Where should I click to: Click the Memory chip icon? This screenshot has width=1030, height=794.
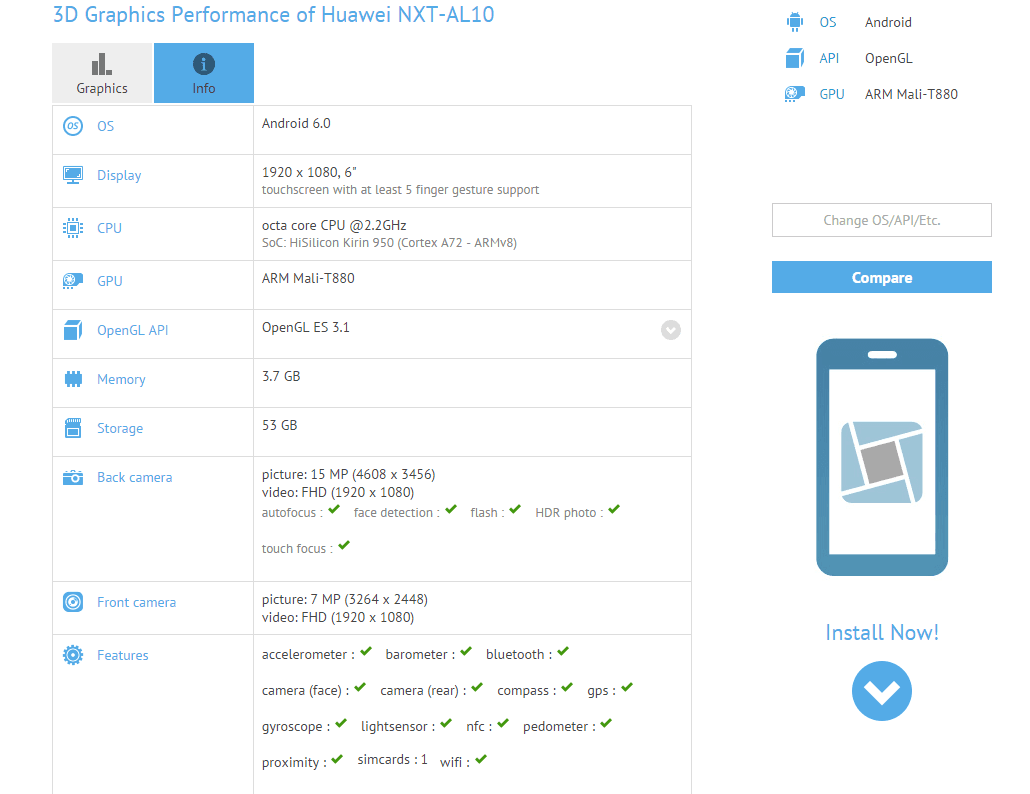73,379
